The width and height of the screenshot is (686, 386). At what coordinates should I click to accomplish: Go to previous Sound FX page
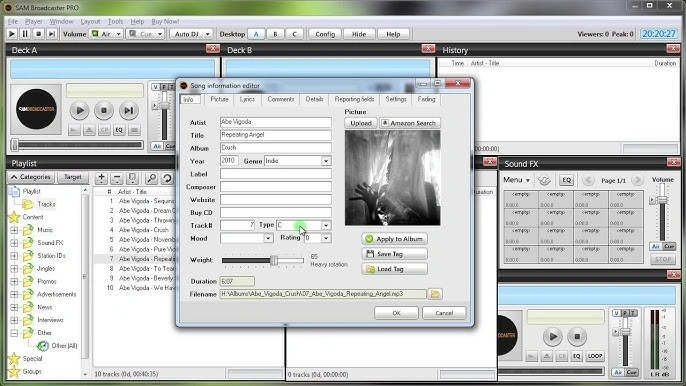point(588,180)
